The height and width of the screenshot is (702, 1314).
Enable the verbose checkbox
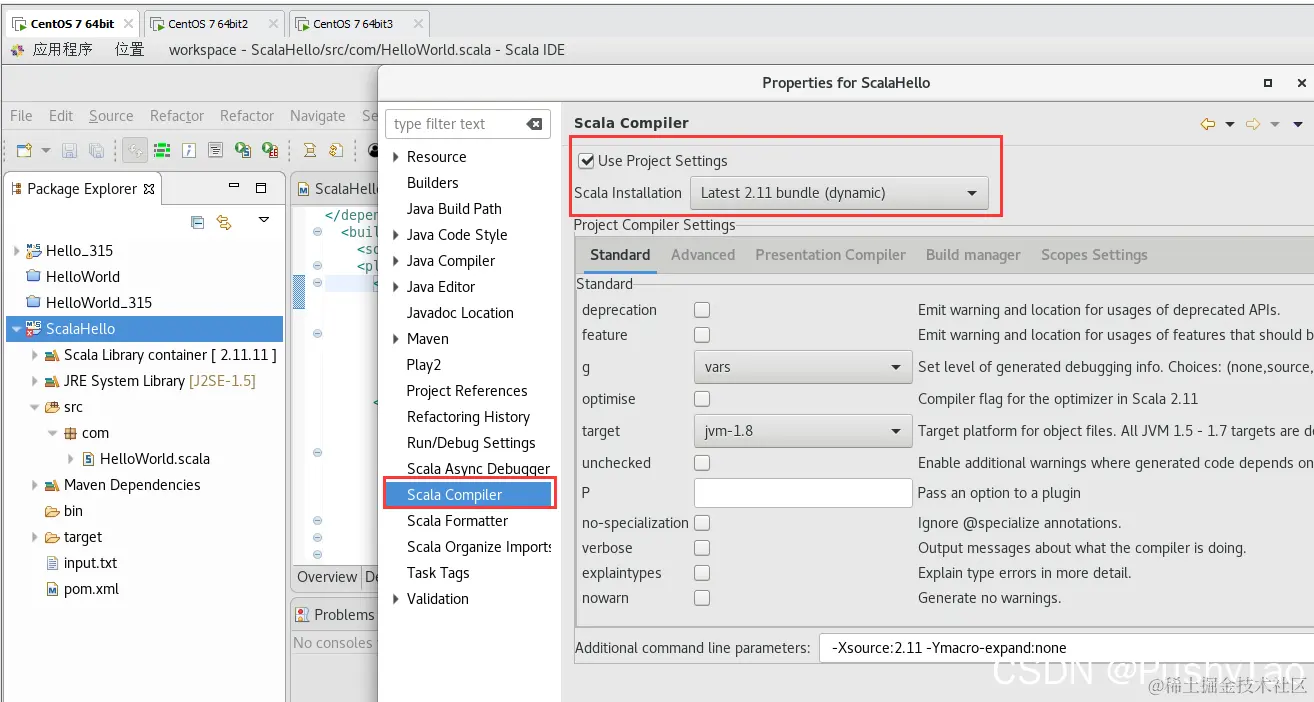tap(702, 548)
